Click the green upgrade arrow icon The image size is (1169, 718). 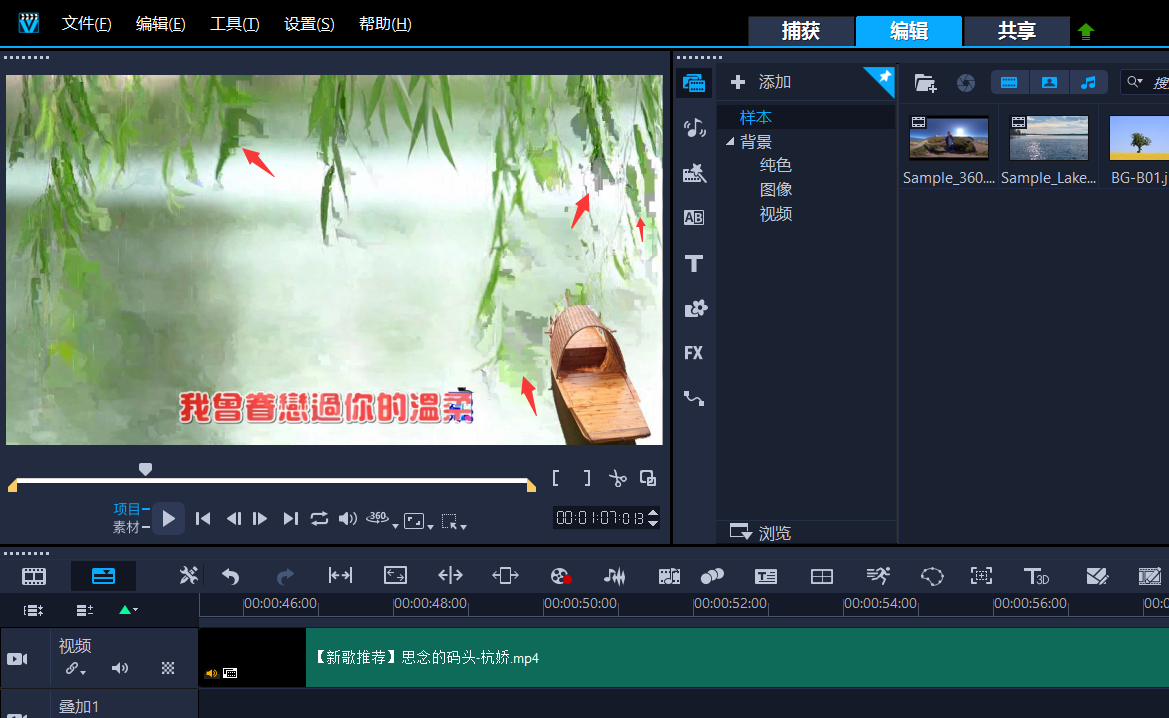coord(1086,31)
